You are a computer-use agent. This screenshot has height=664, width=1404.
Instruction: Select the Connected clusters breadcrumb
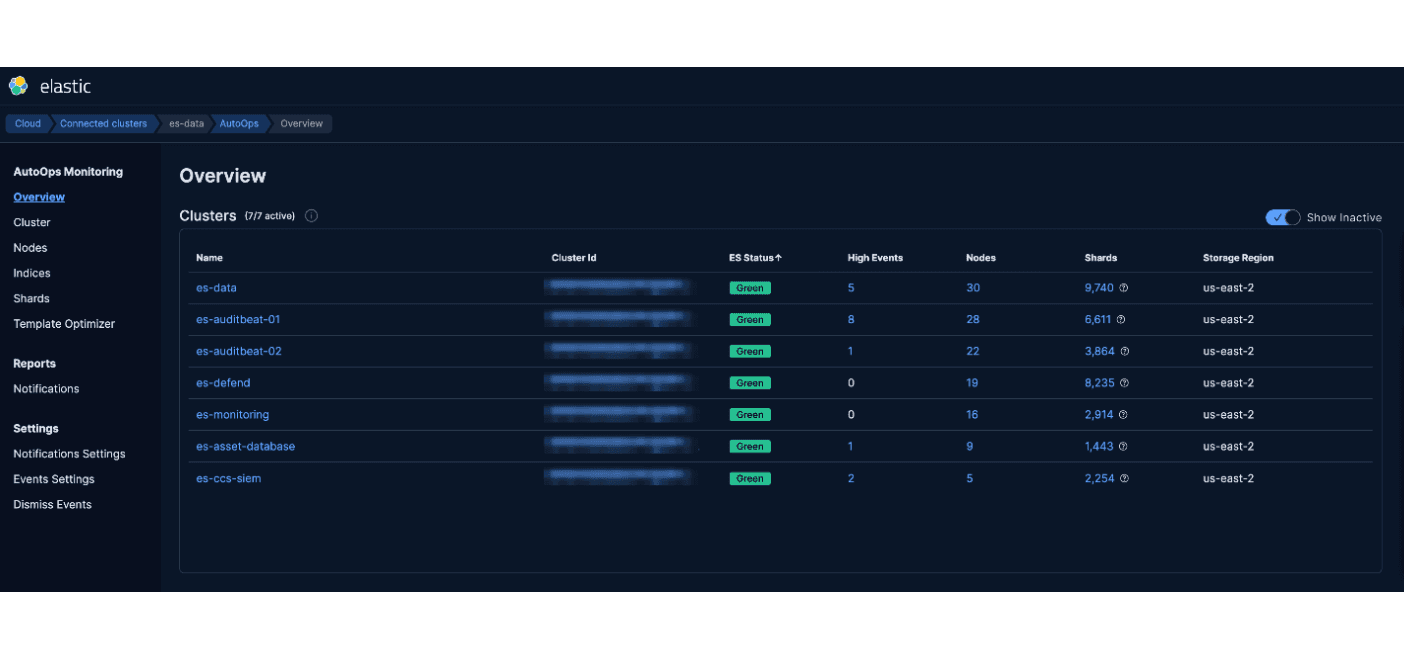pos(104,123)
